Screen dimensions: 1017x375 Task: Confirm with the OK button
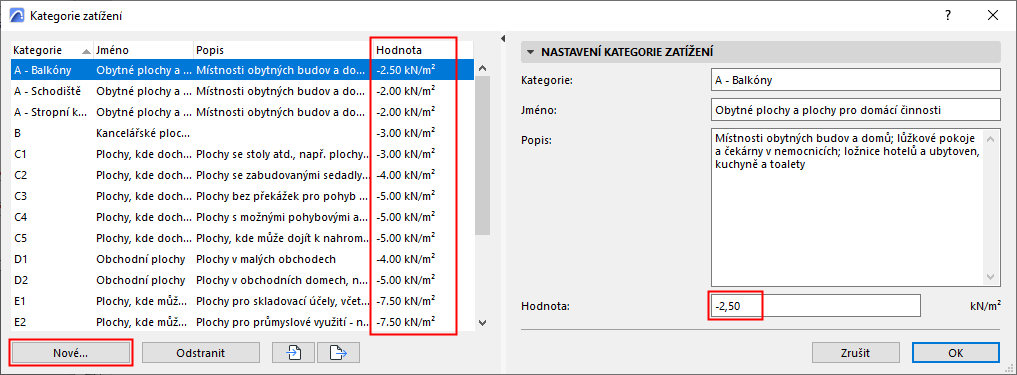tap(955, 353)
